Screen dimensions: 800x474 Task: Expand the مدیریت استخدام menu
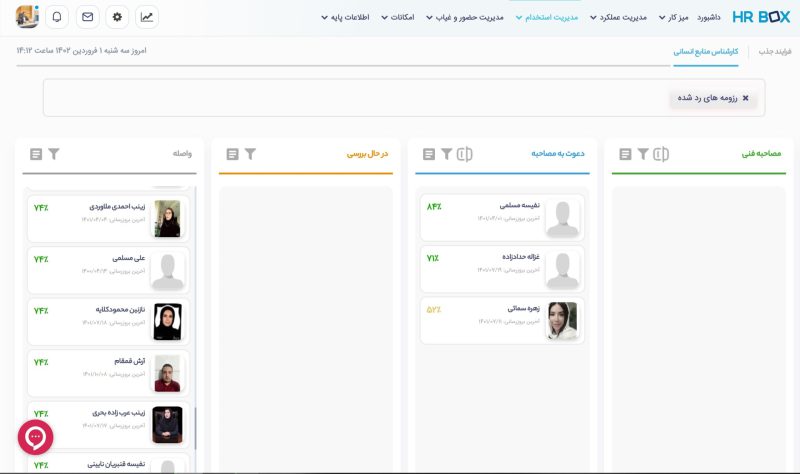click(546, 17)
